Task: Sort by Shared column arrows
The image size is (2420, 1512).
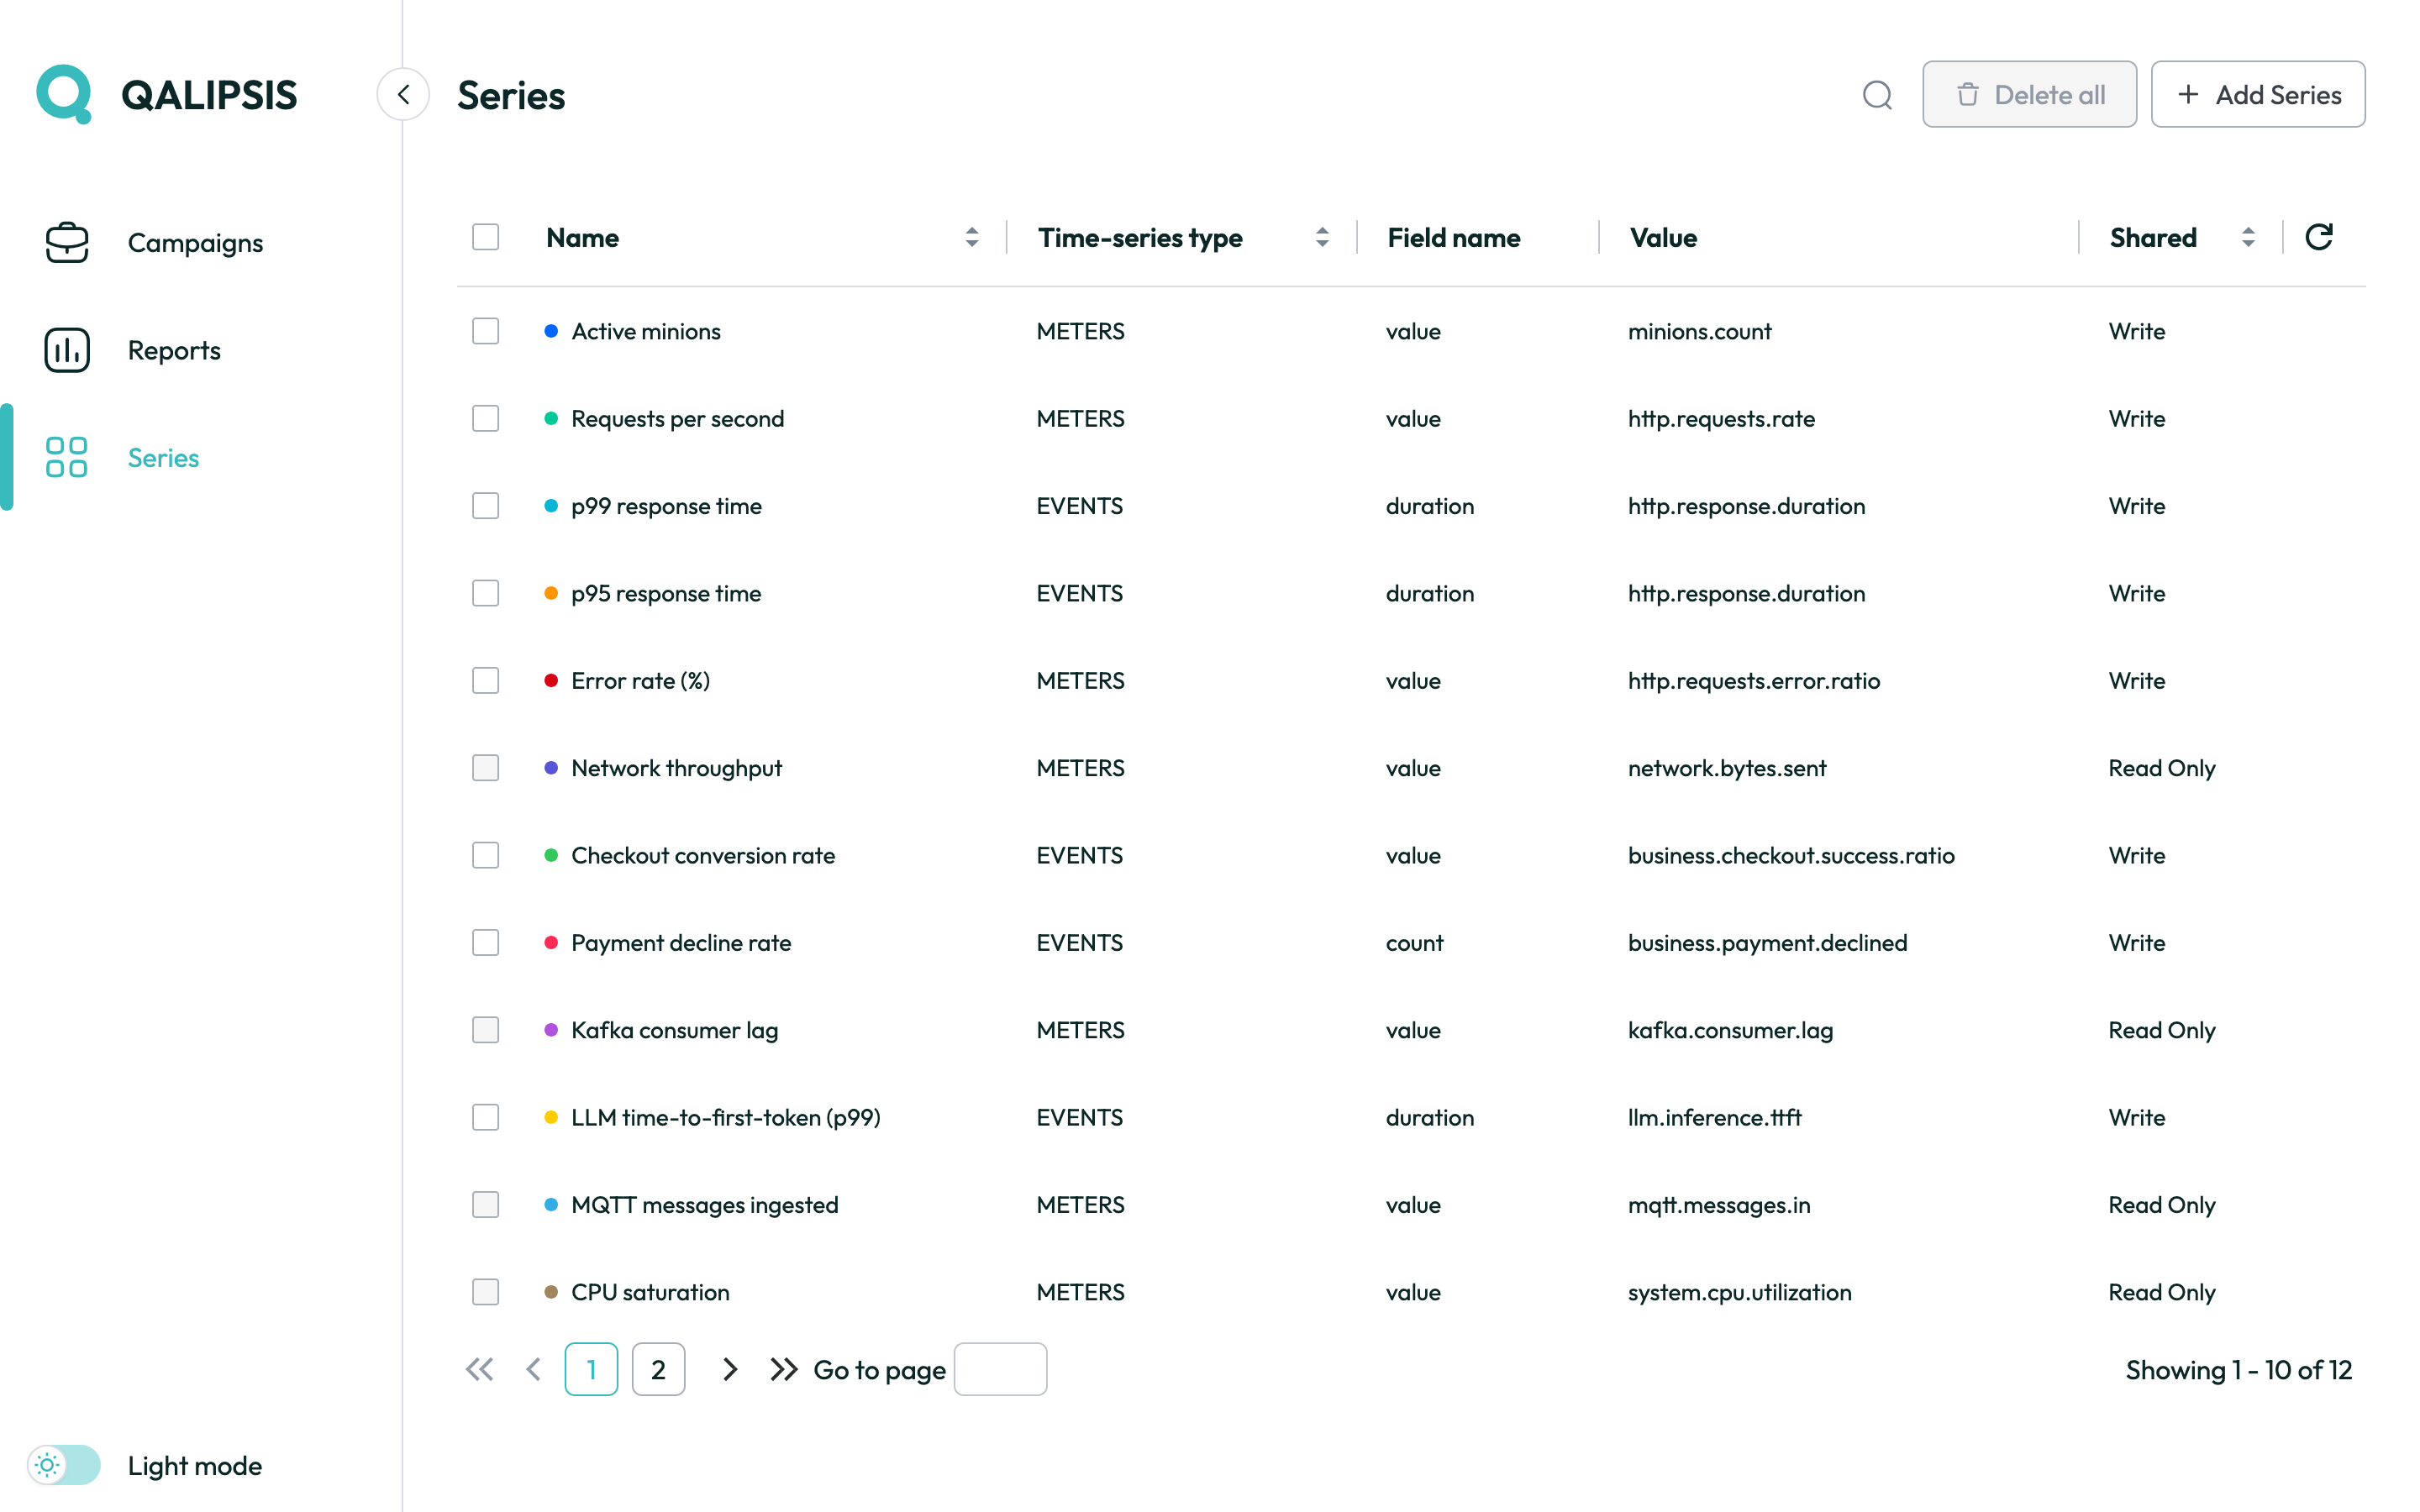Action: (2248, 237)
